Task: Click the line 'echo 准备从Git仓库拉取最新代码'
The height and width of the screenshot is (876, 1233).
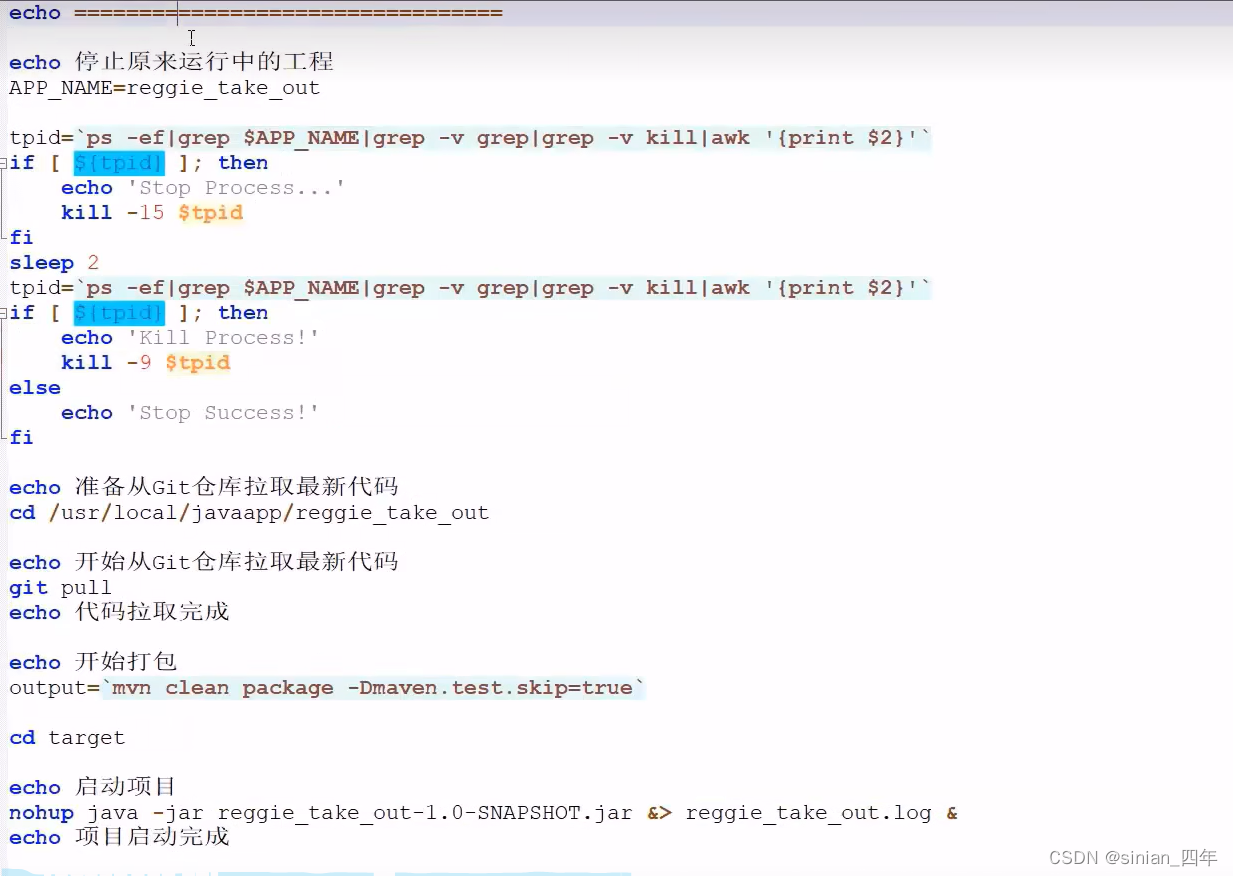Action: coord(204,488)
